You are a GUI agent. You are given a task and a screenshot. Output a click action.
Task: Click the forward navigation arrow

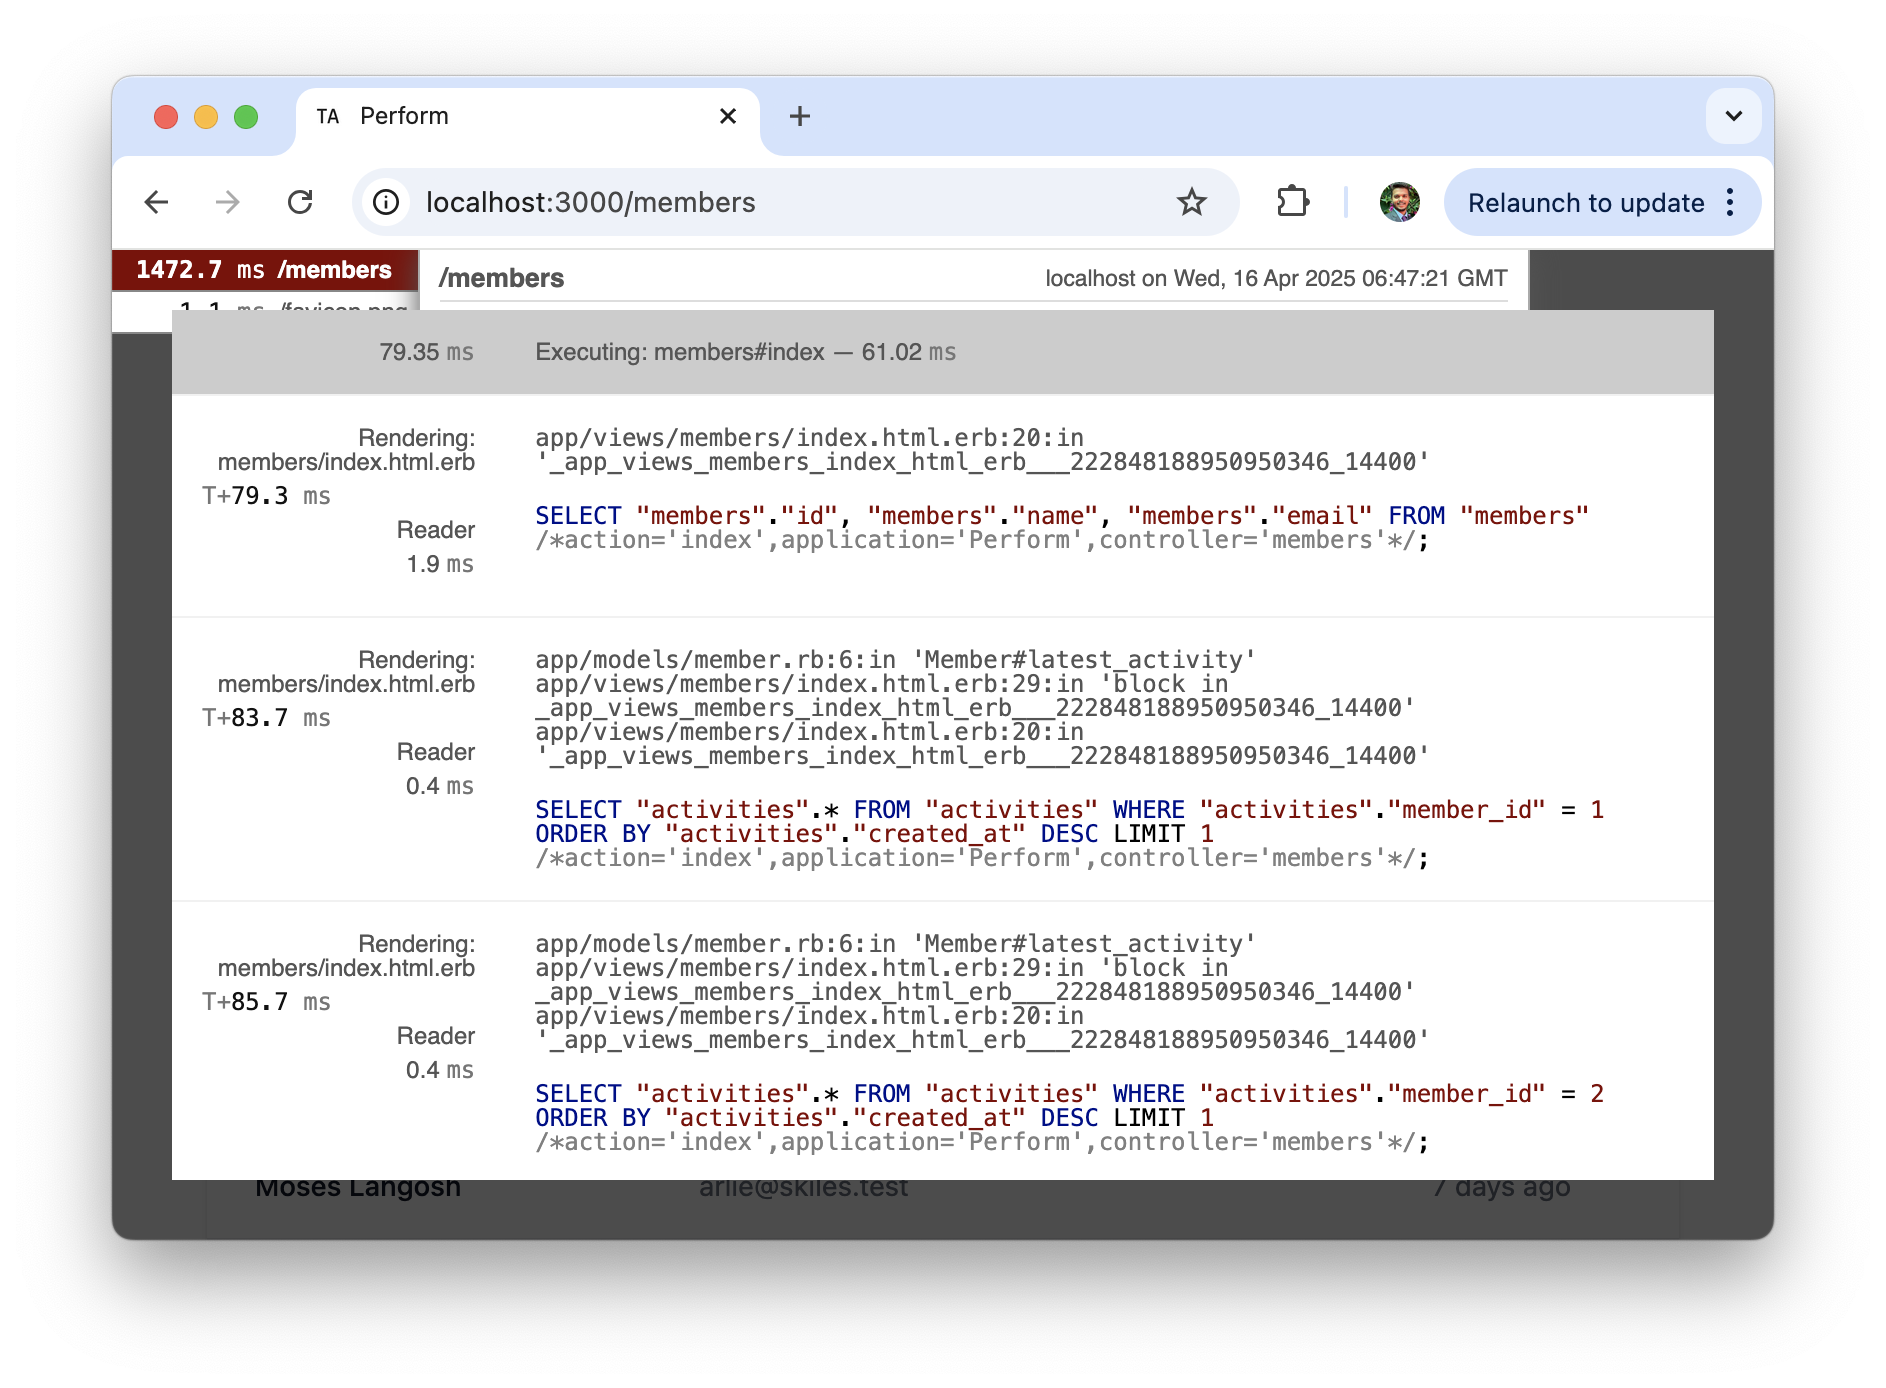[228, 202]
